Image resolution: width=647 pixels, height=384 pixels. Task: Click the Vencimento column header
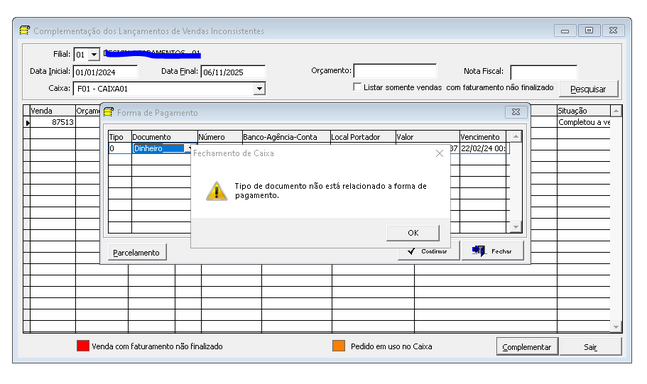pyautogui.click(x=483, y=137)
